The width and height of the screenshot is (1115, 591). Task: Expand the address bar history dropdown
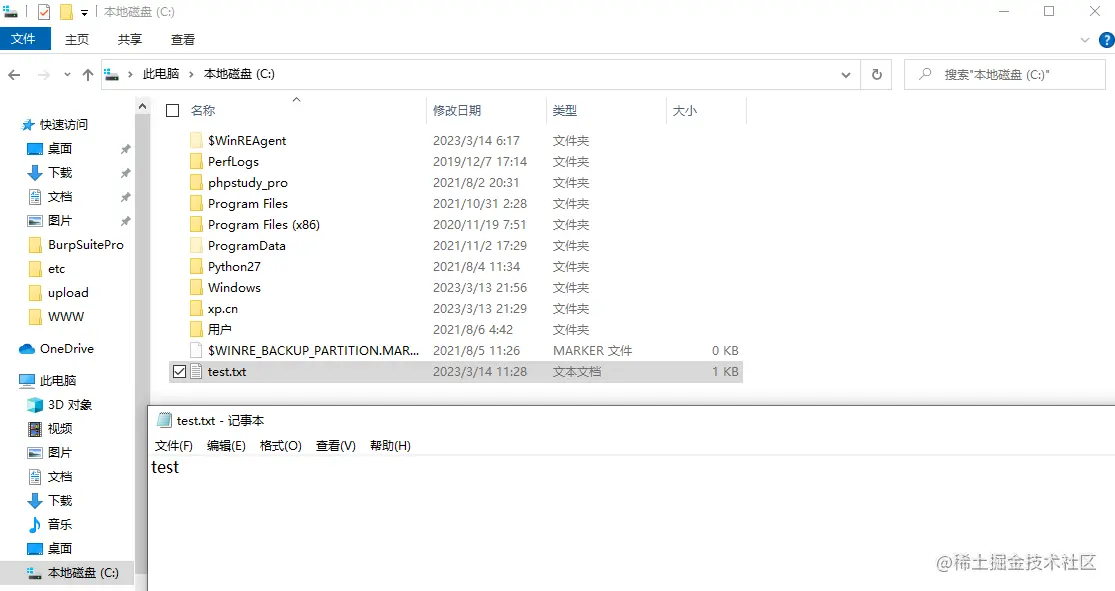click(x=845, y=75)
